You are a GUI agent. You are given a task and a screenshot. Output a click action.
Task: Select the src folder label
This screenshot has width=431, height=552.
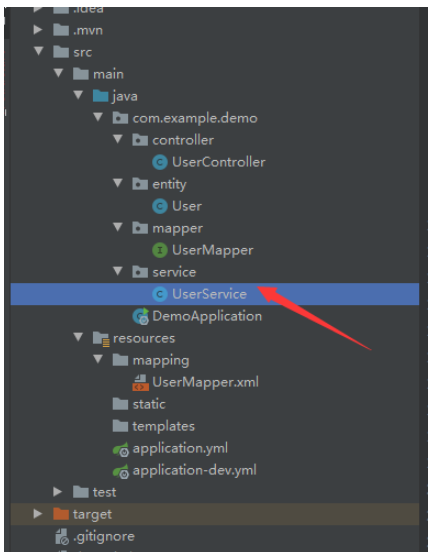click(x=82, y=52)
